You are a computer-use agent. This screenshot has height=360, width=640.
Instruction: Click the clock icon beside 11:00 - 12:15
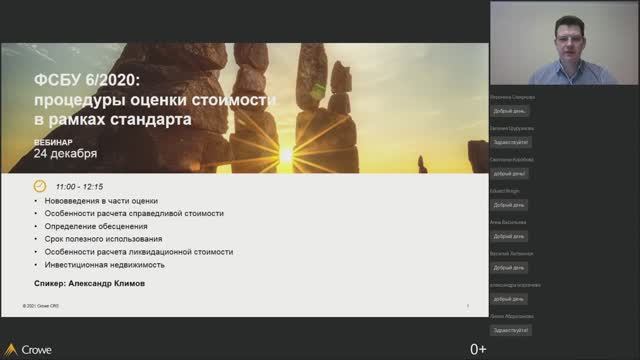(40, 186)
